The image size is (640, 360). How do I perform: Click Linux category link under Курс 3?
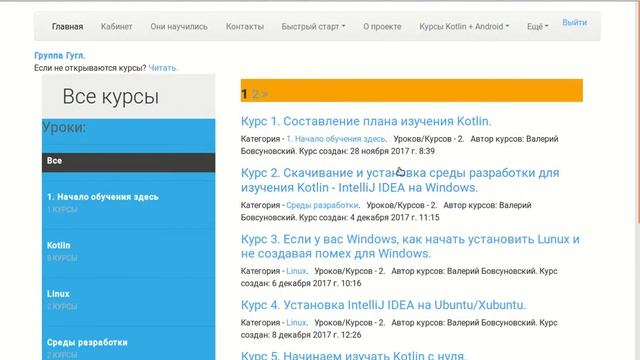pos(296,271)
